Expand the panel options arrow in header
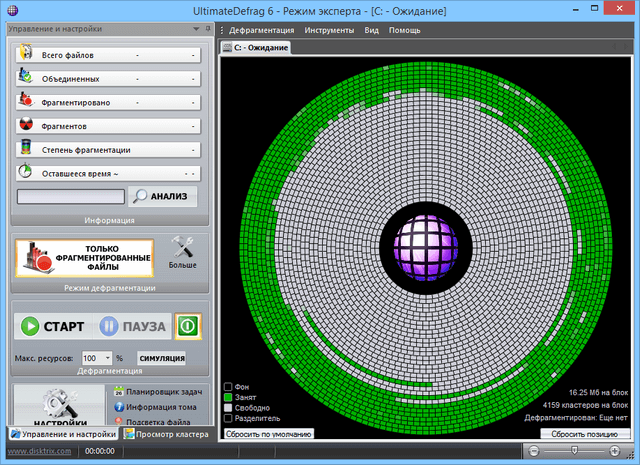The height and width of the screenshot is (465, 640). click(x=196, y=30)
